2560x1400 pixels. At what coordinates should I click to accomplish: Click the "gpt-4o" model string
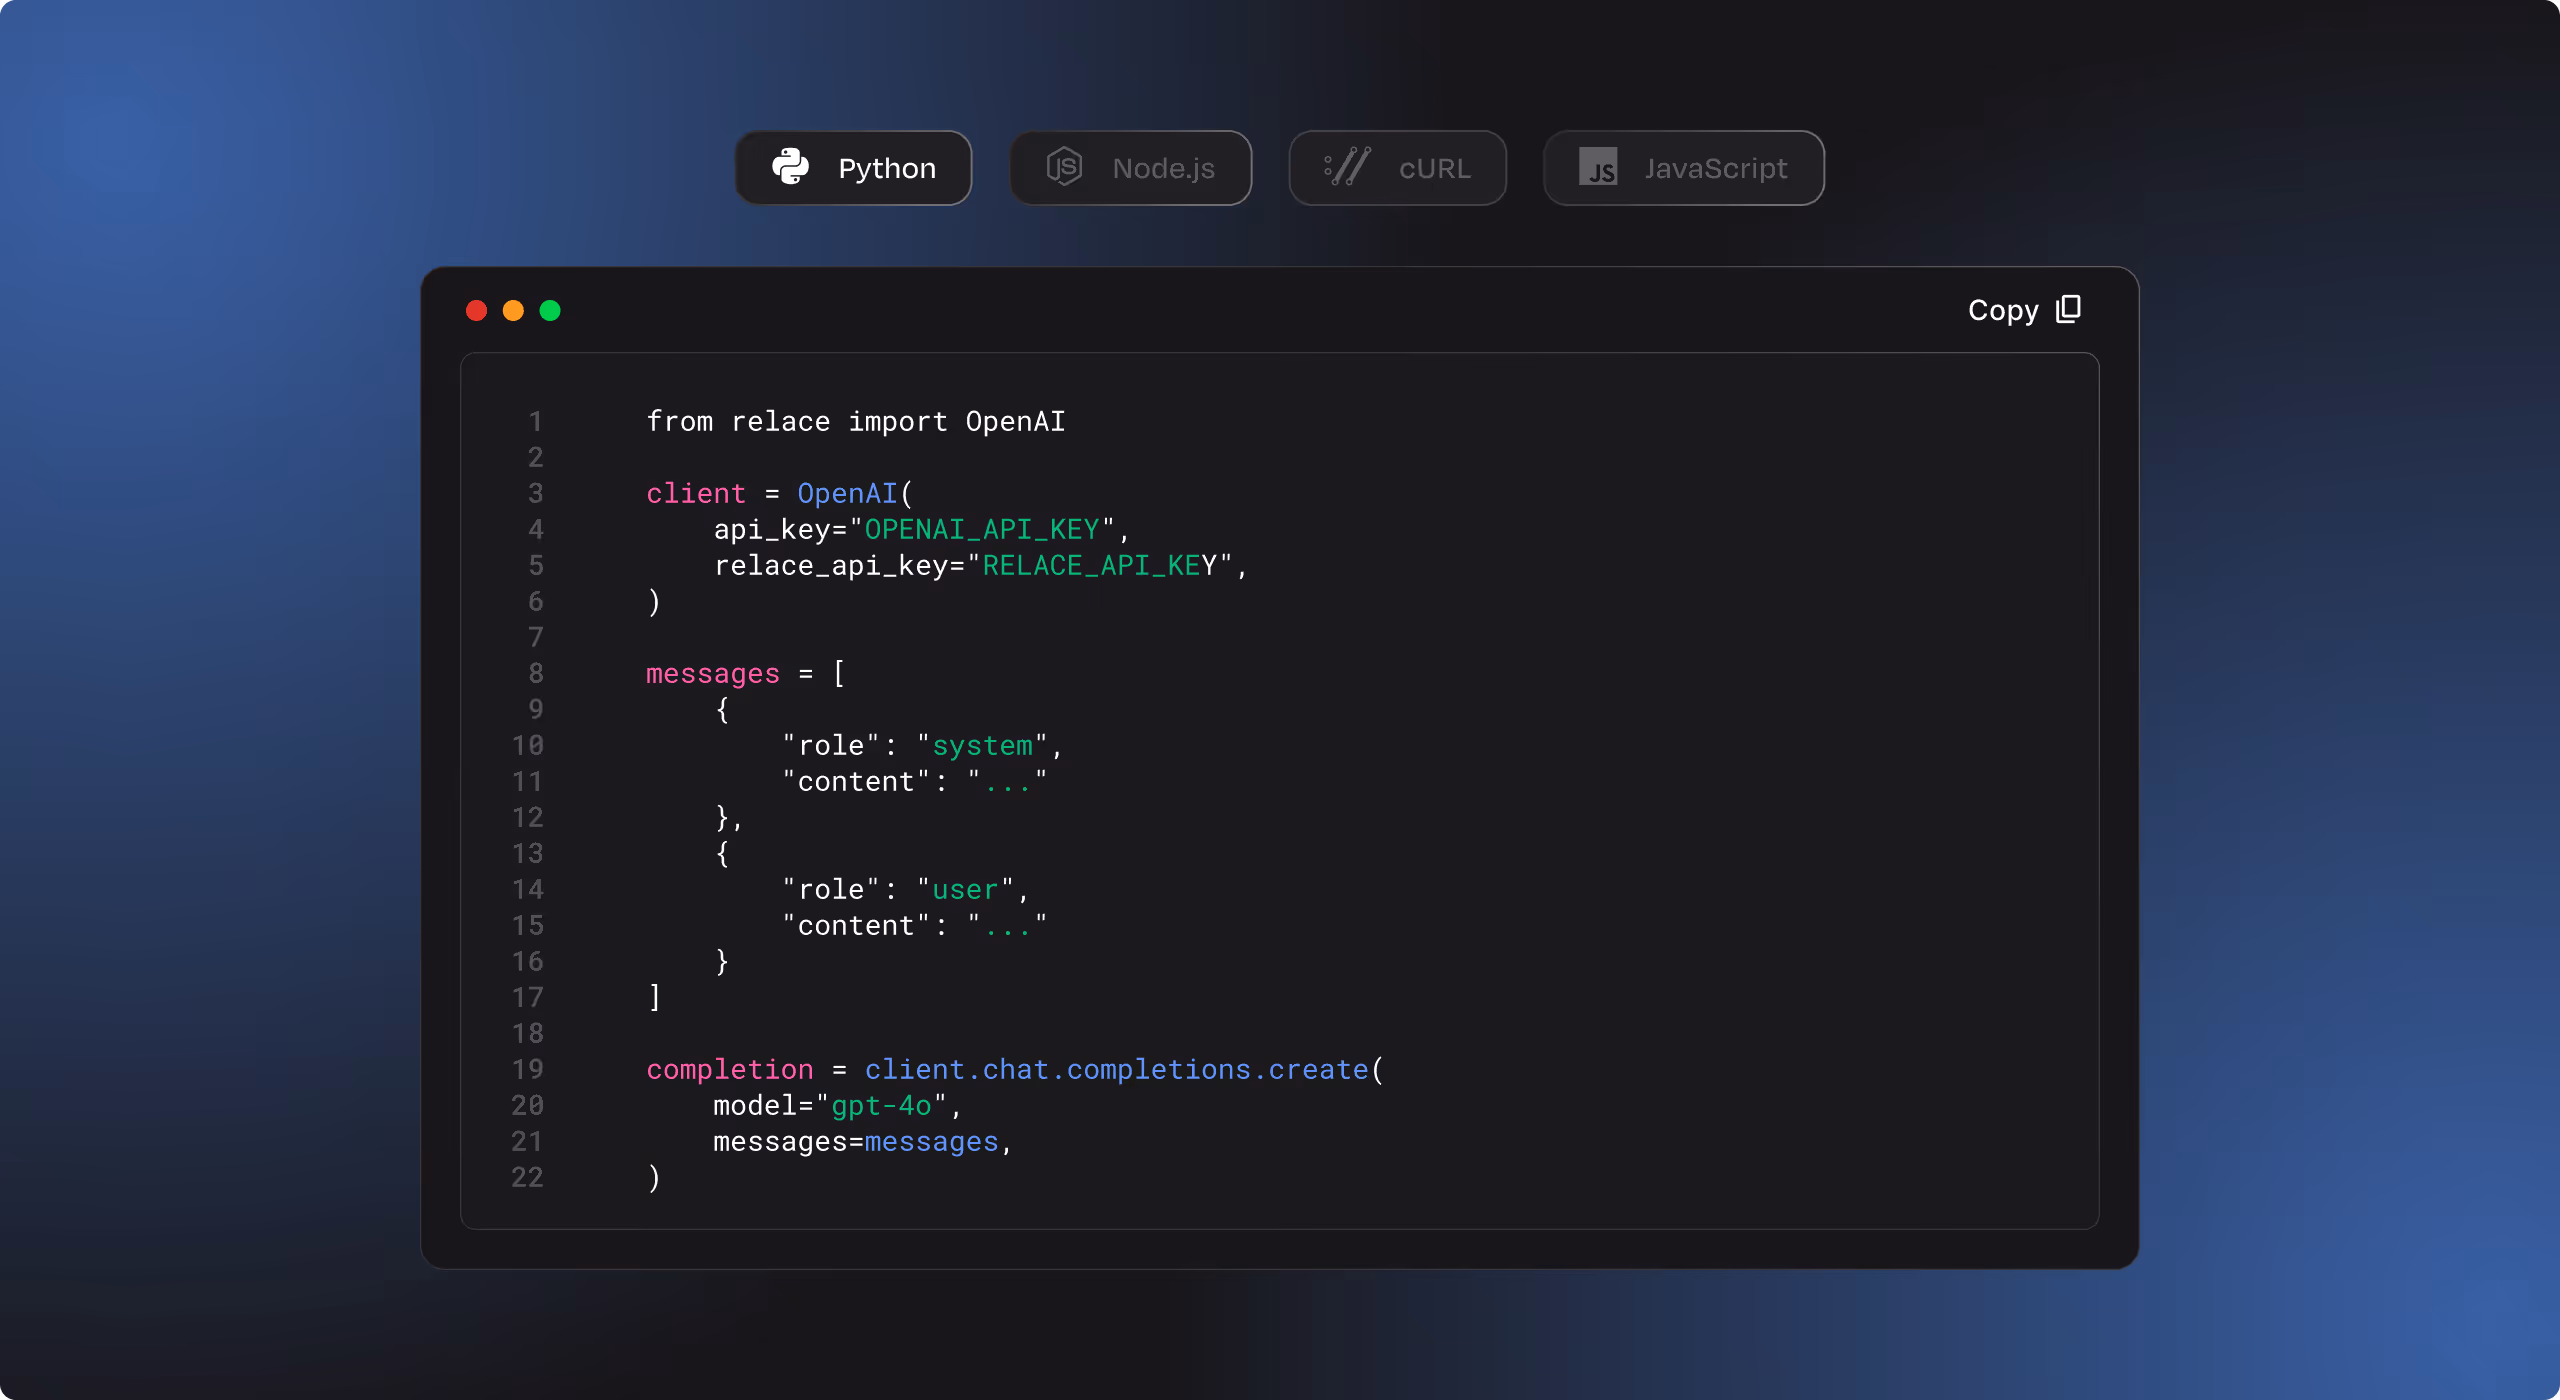(x=881, y=1105)
